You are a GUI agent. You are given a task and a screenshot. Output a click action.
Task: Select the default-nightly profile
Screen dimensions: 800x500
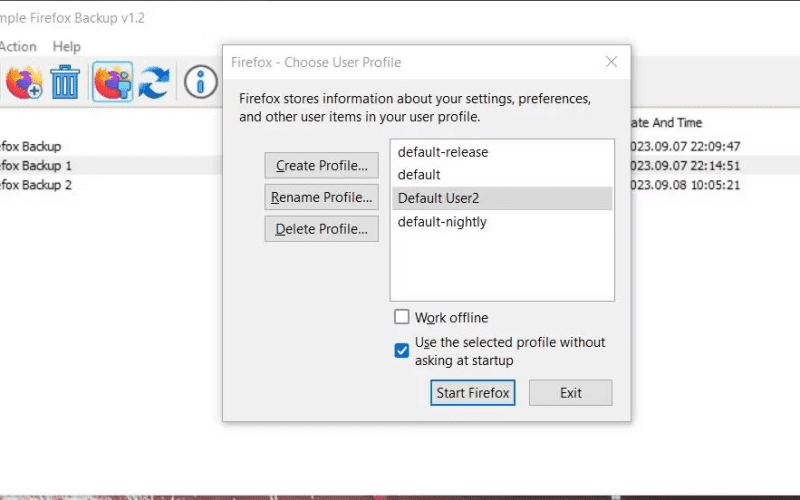[x=502, y=222]
